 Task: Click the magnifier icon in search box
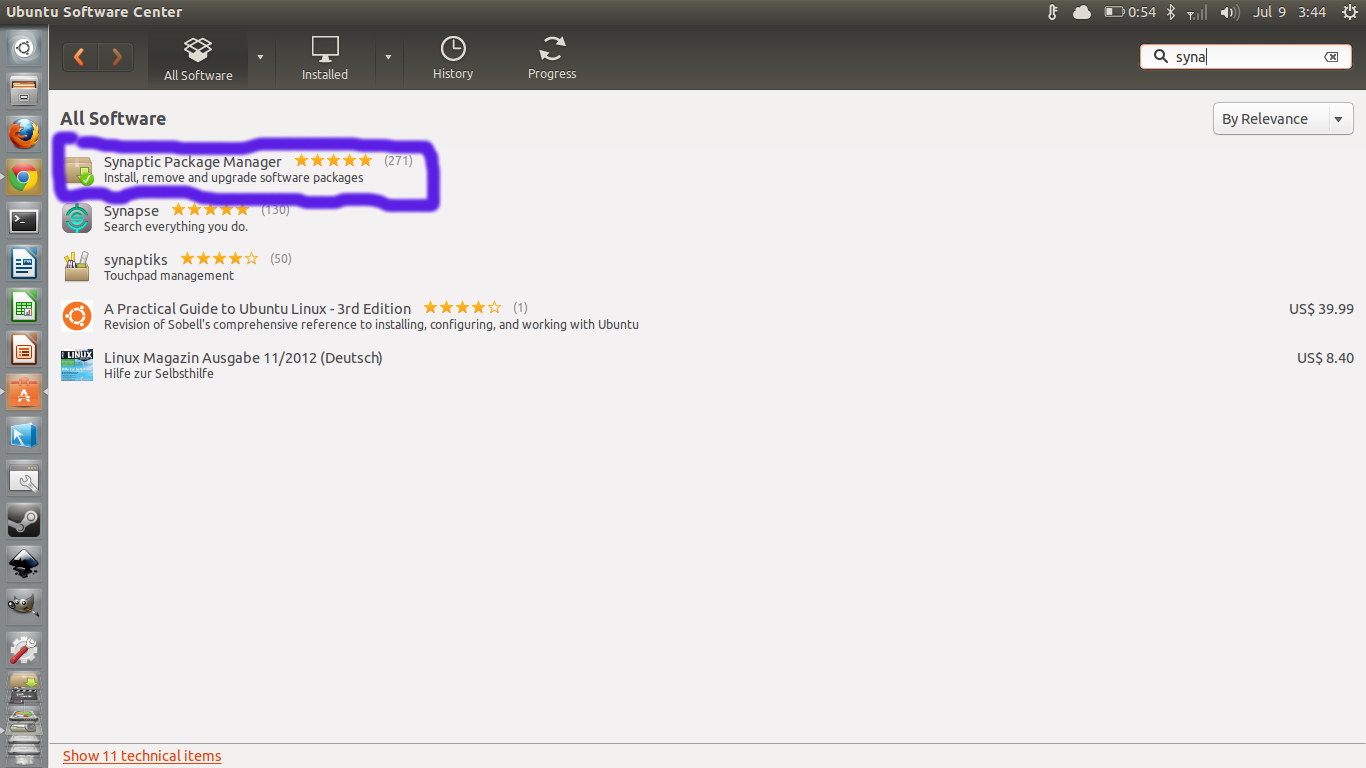point(1161,57)
